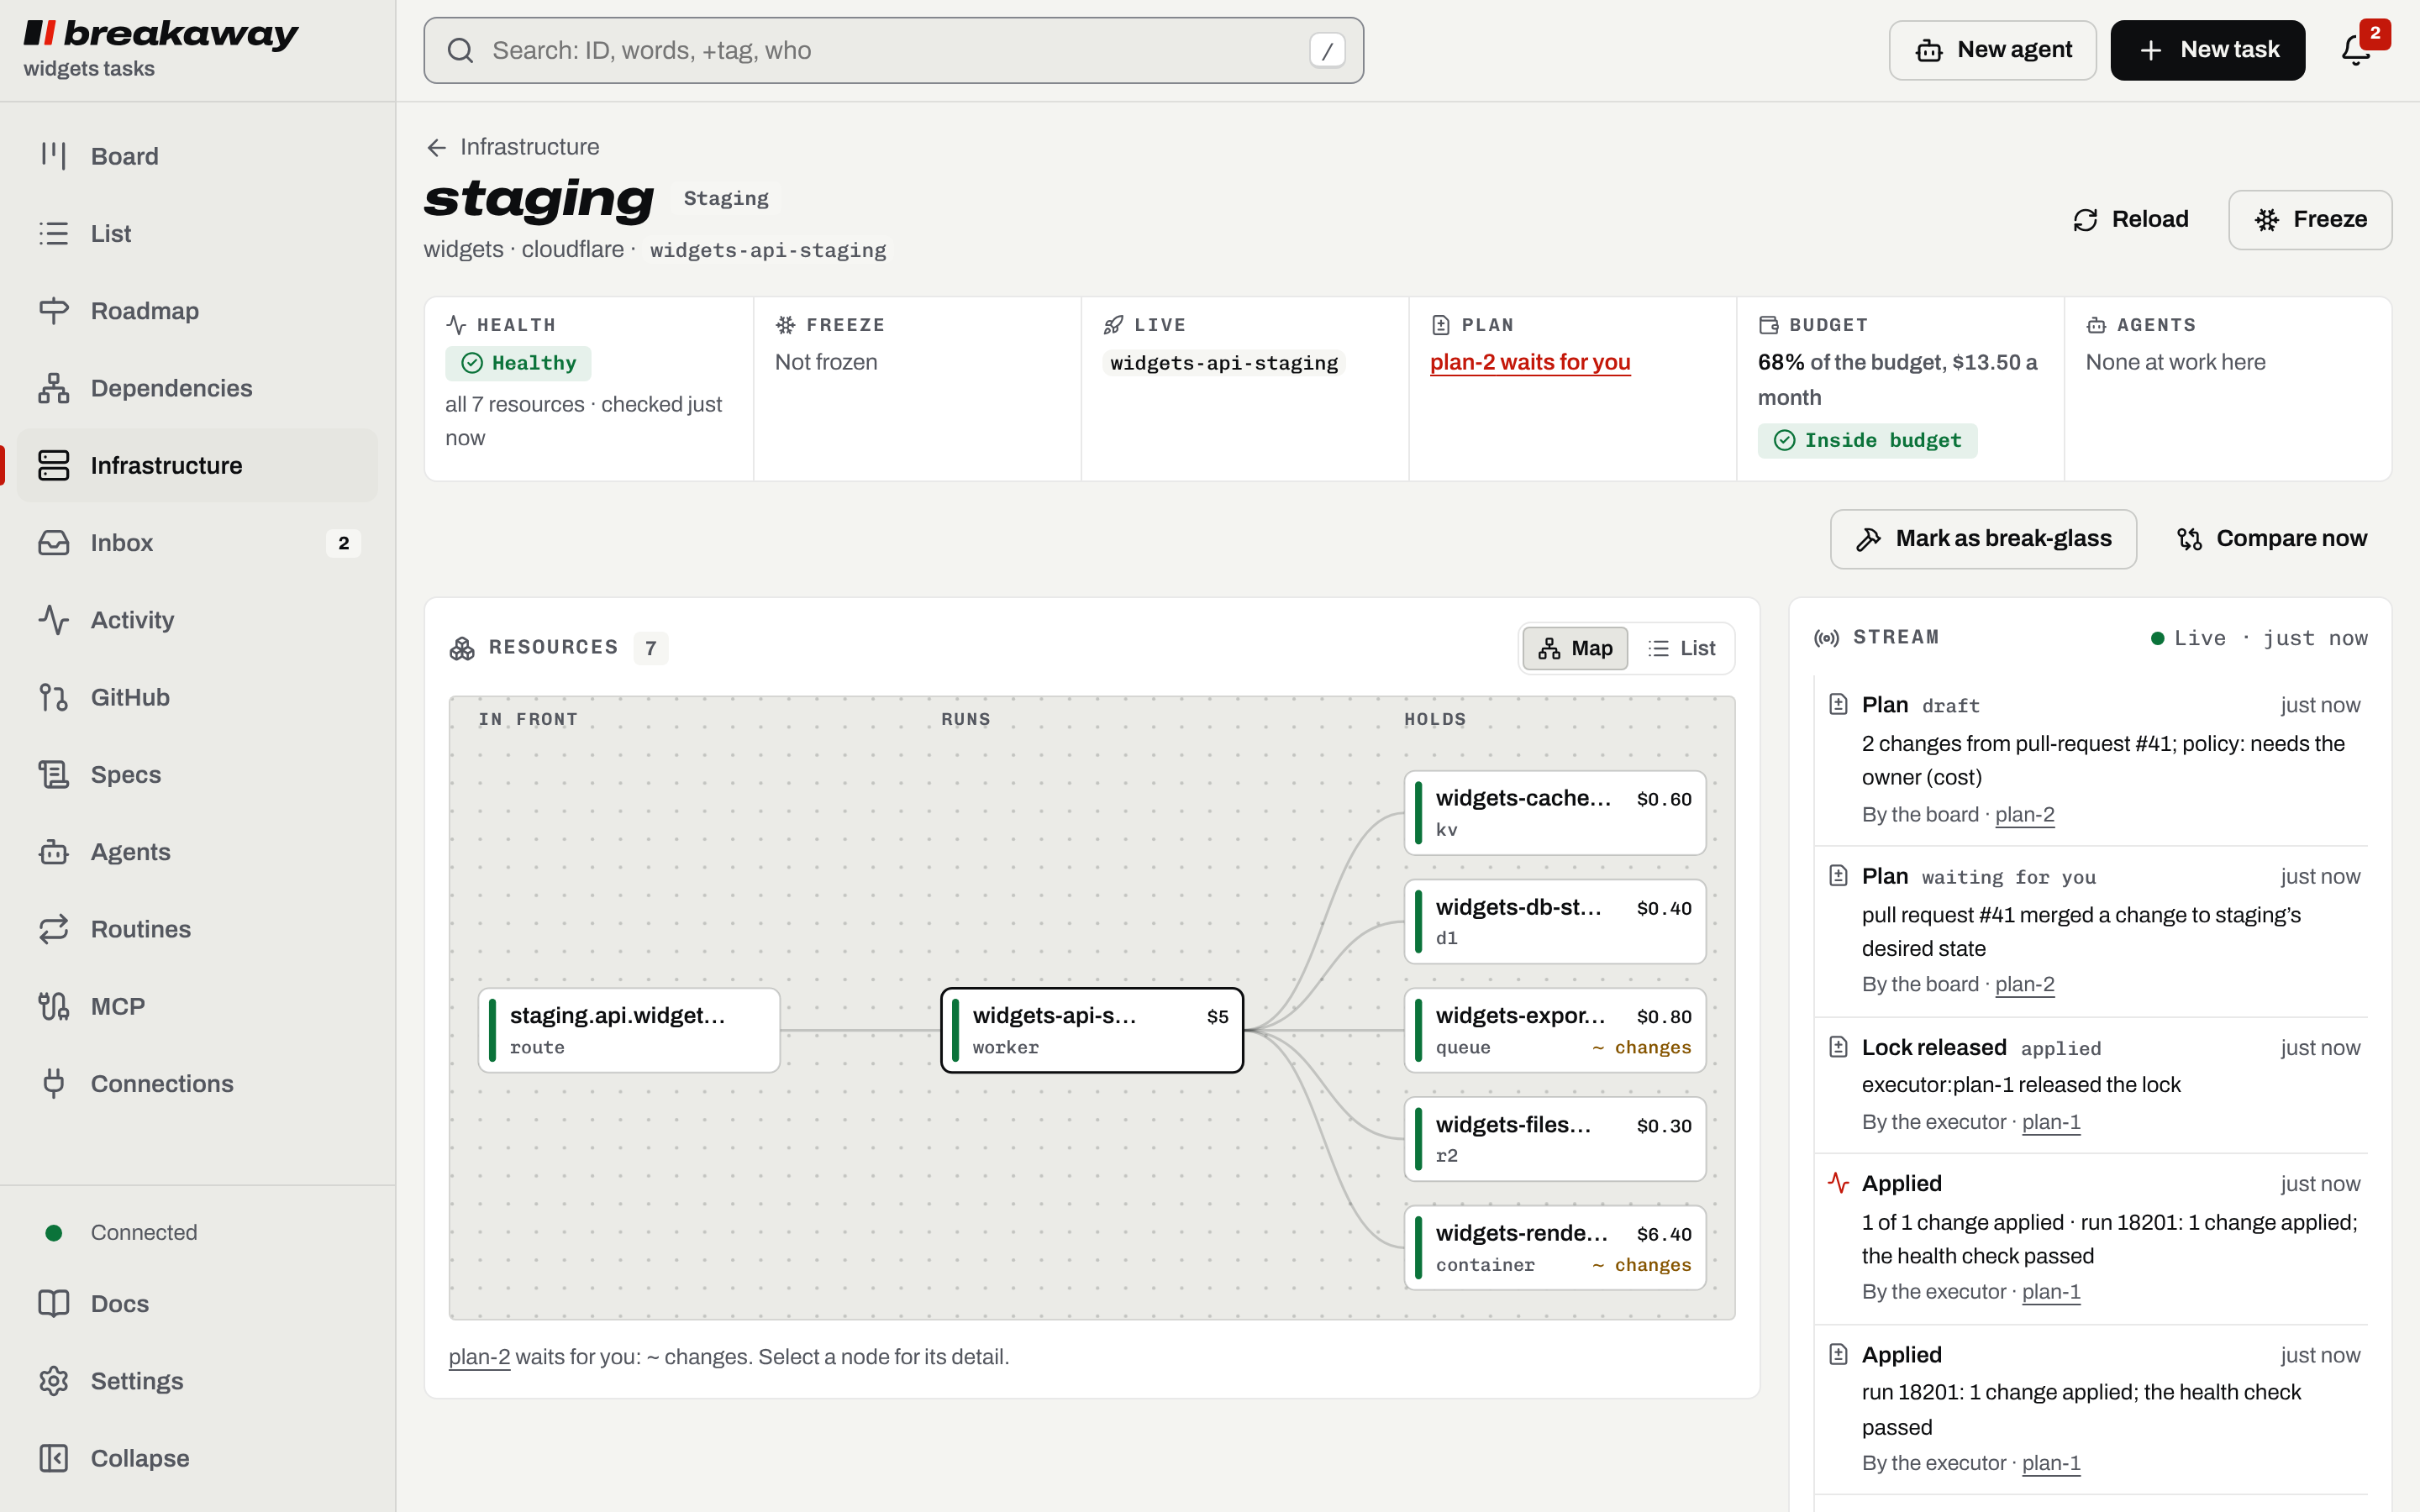This screenshot has width=2420, height=1512.
Task: Open the Activity pulse icon
Action: click(53, 620)
